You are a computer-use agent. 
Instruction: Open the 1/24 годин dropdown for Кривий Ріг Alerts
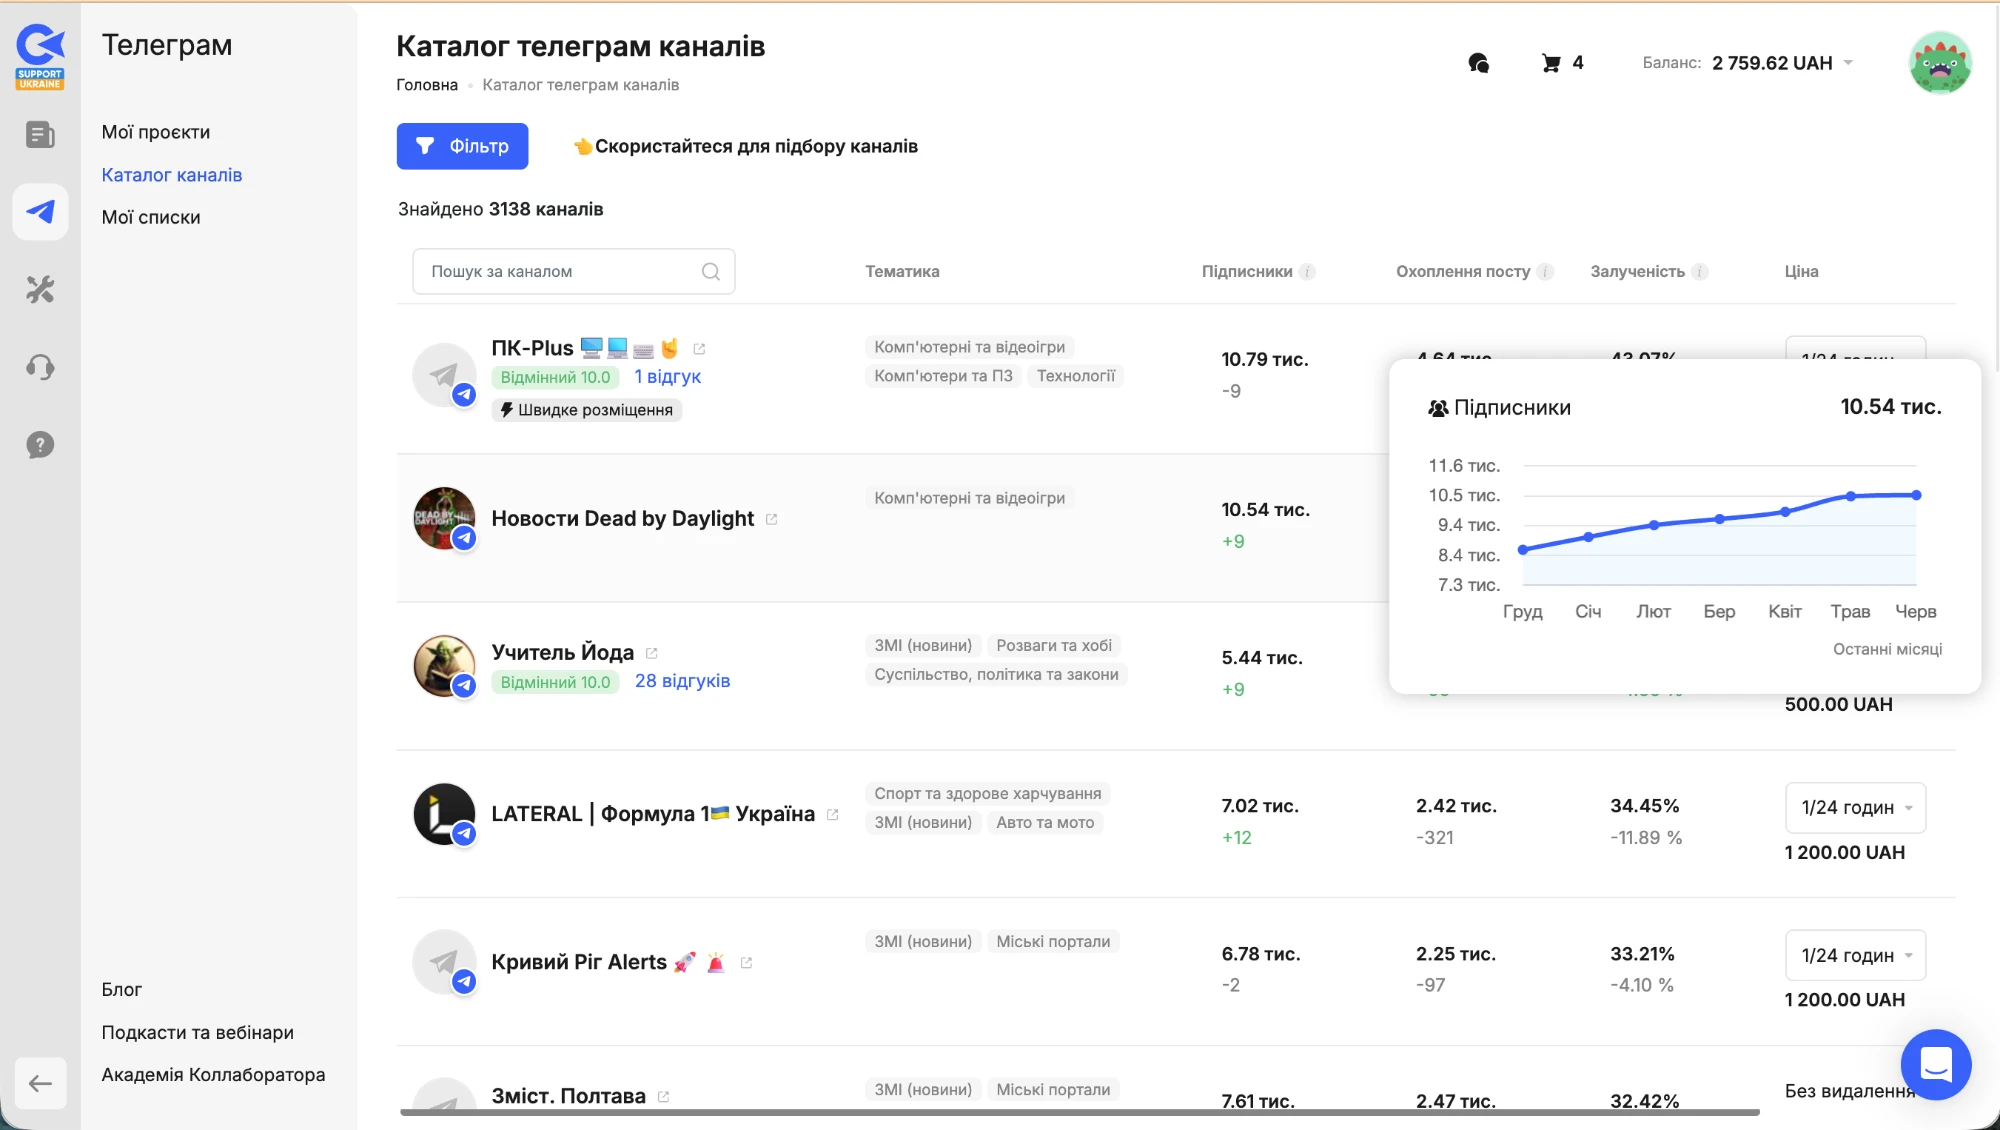pos(1855,956)
